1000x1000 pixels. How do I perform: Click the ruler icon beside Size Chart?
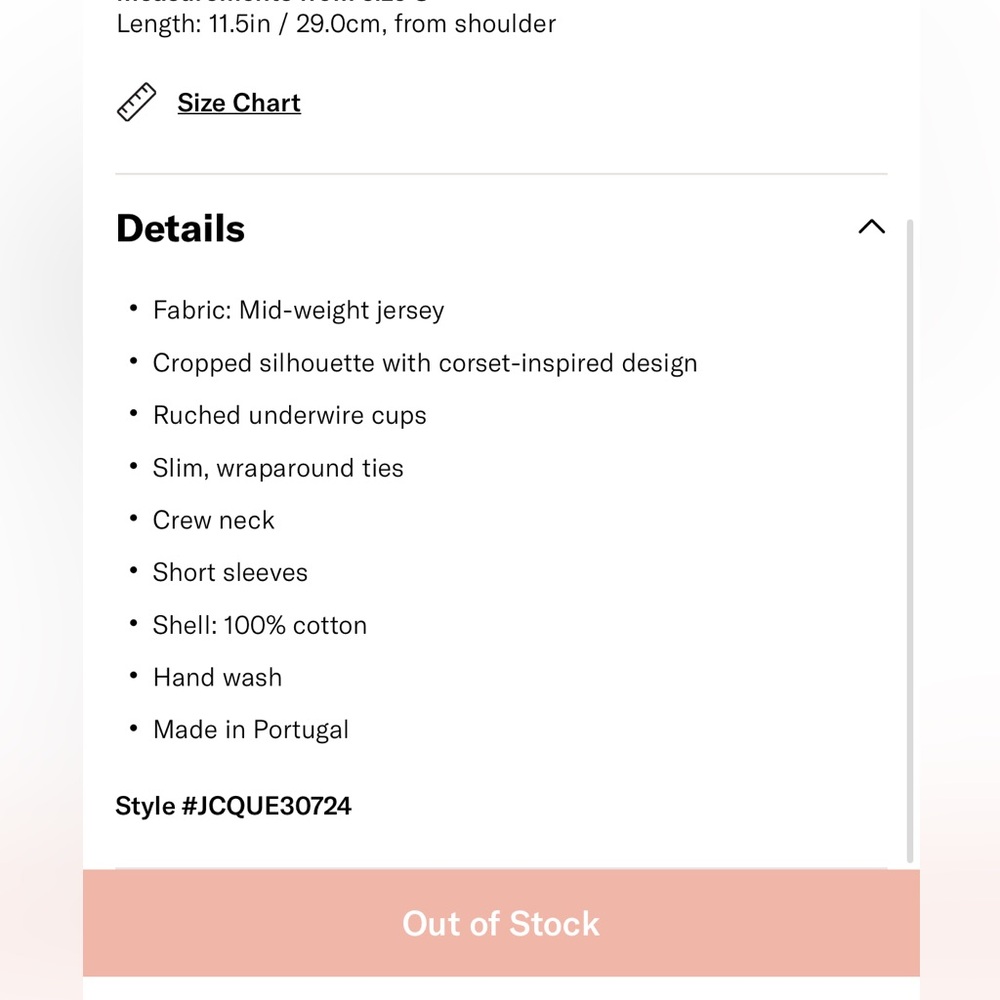[x=137, y=102]
